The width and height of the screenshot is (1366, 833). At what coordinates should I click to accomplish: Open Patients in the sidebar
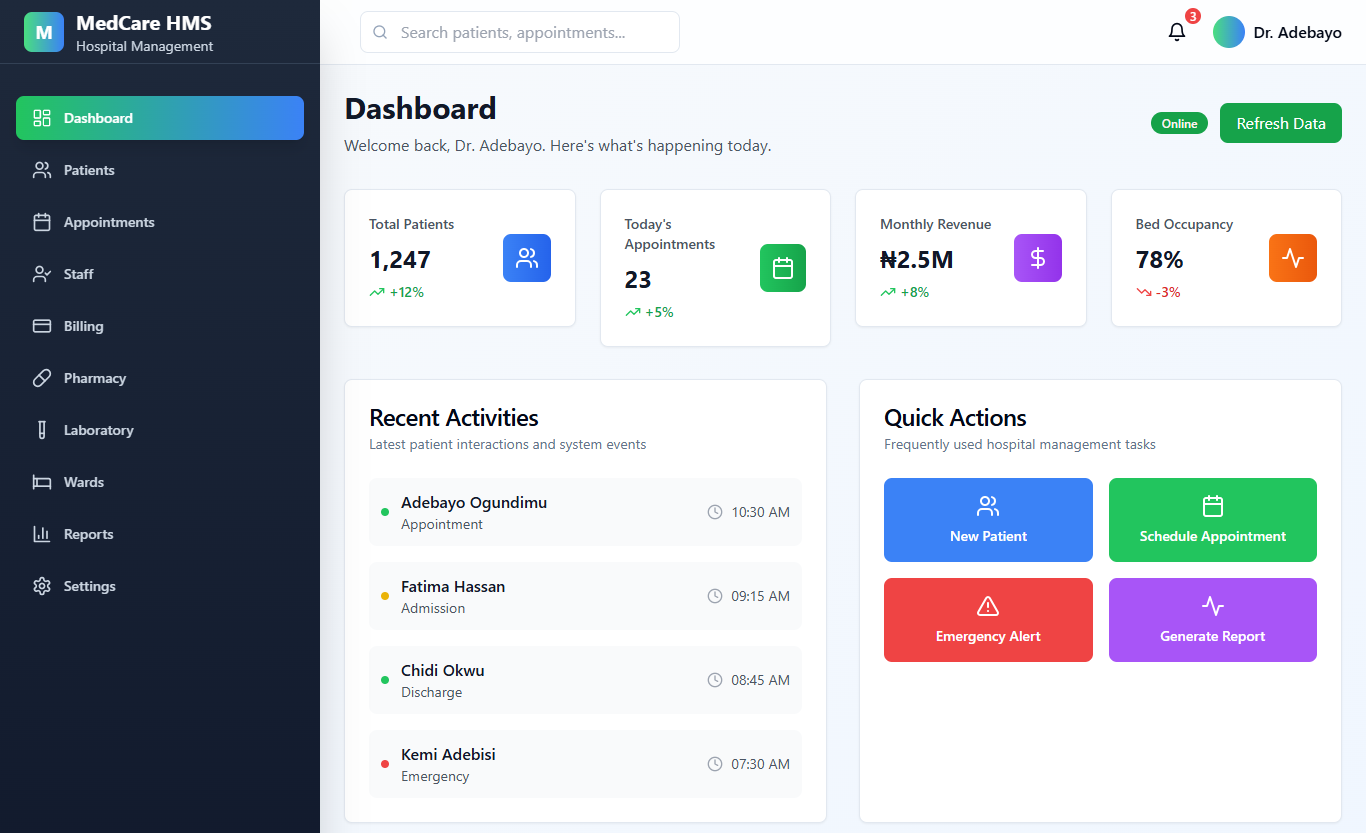[89, 170]
